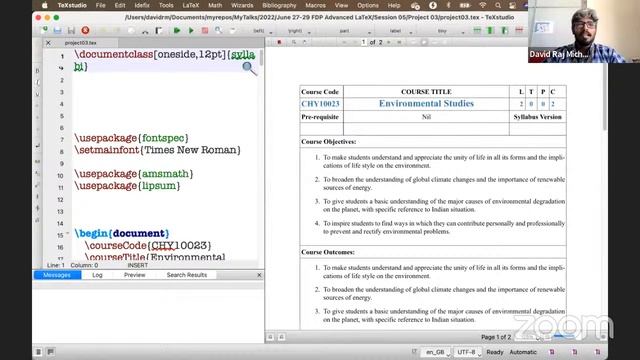Switch to the Messages tab
The width and height of the screenshot is (640, 360).
coord(57,275)
